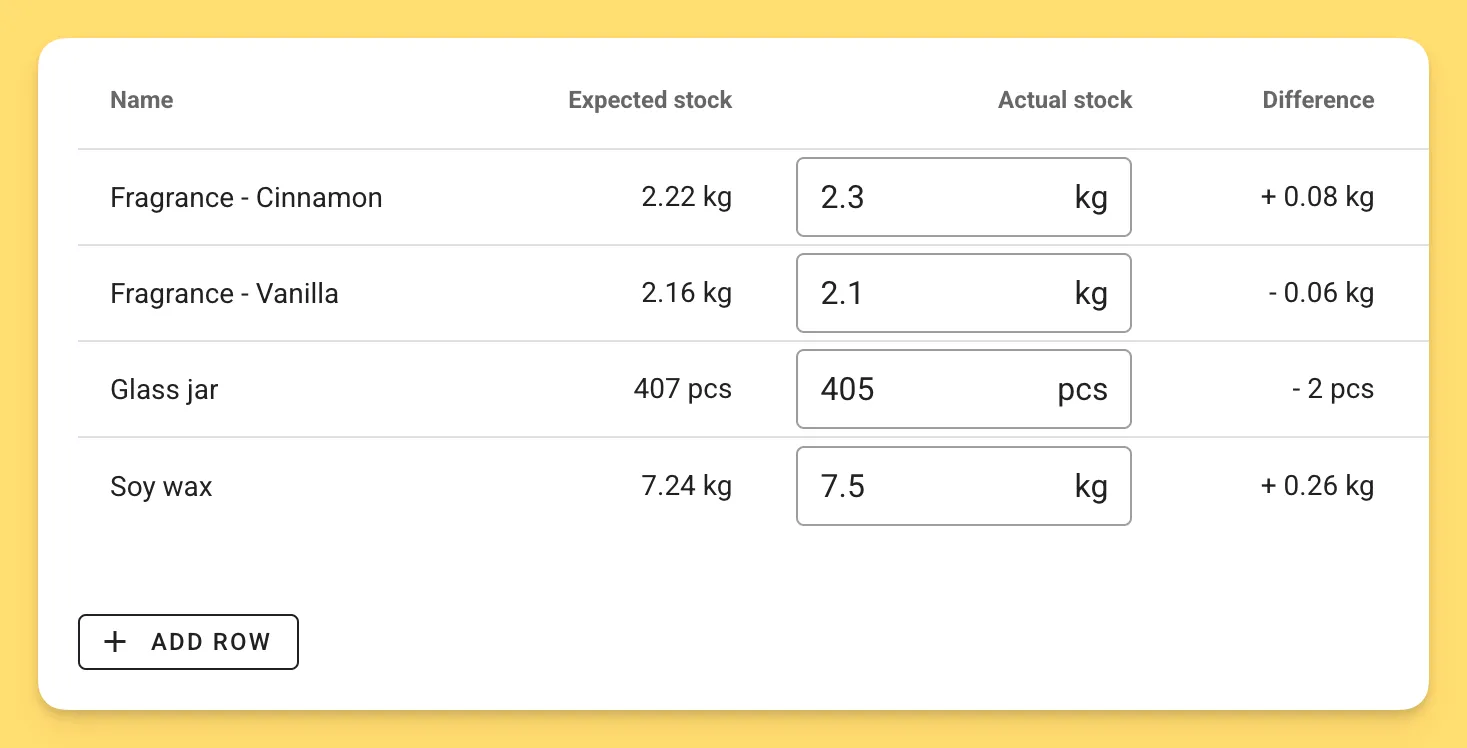Click the Difference column header
Image resolution: width=1467 pixels, height=748 pixels.
(1318, 100)
